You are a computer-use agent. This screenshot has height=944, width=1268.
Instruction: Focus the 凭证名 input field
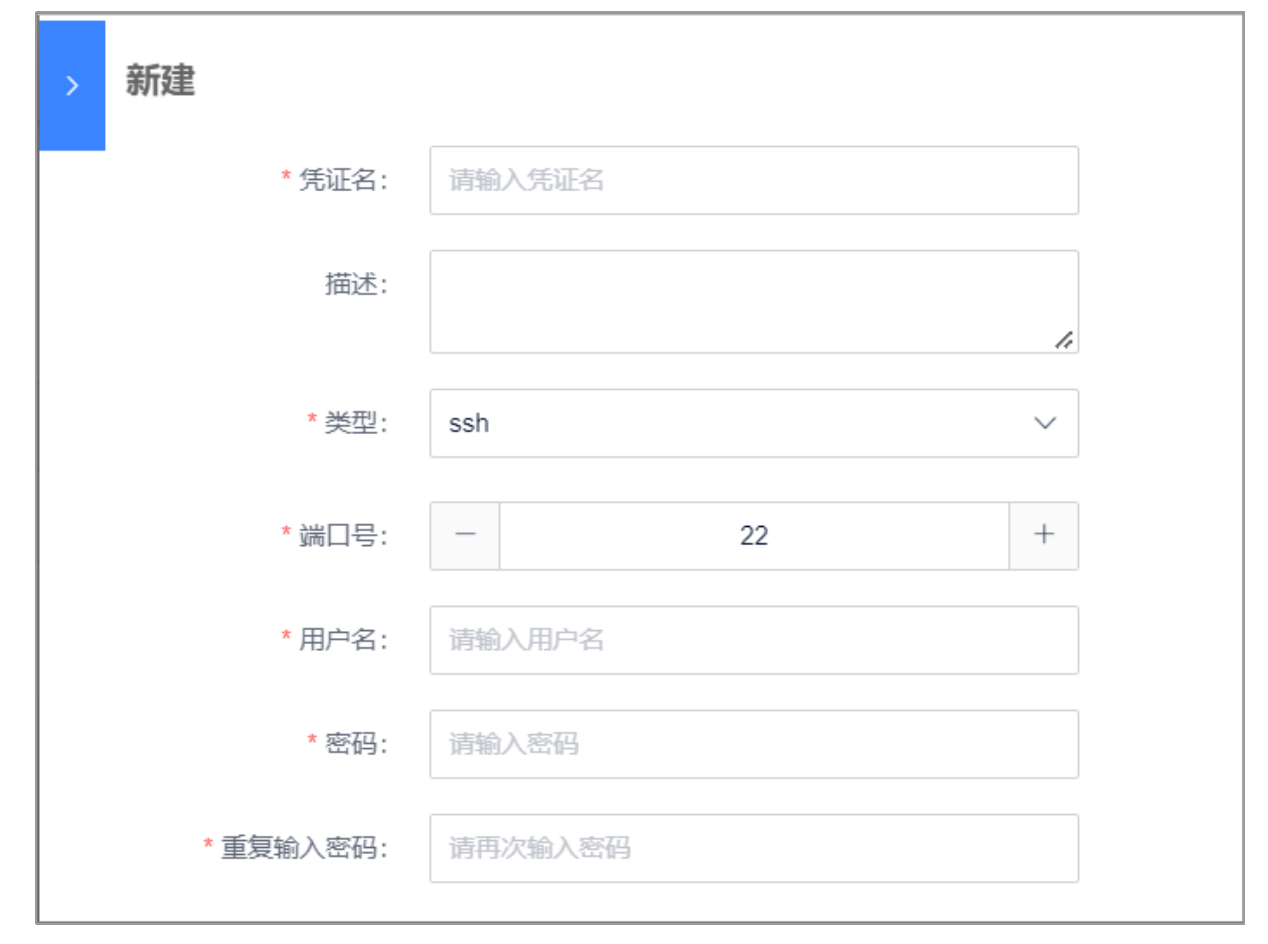point(754,180)
